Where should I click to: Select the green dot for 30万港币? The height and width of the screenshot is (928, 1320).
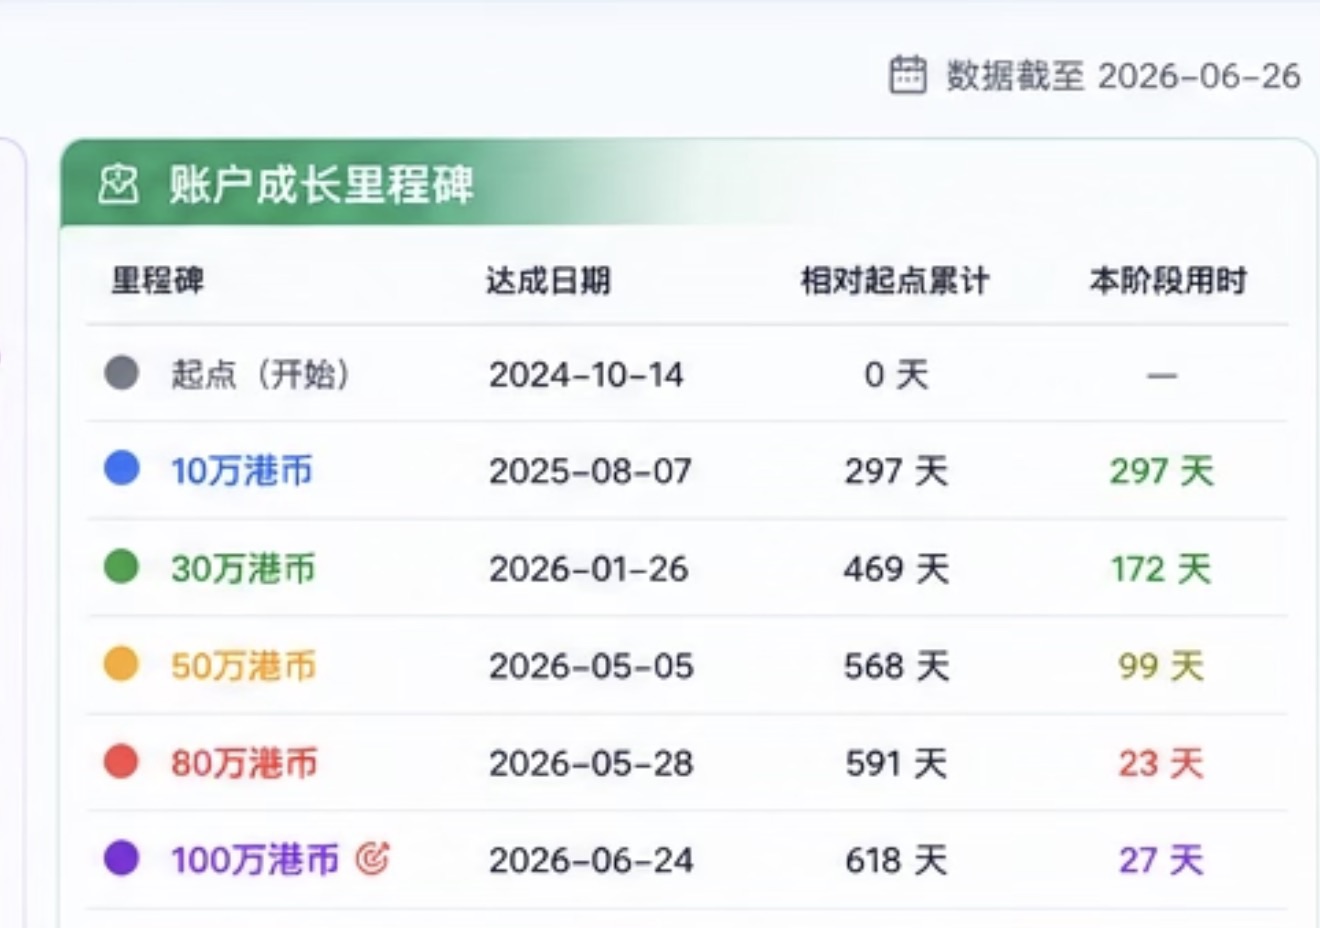point(122,566)
